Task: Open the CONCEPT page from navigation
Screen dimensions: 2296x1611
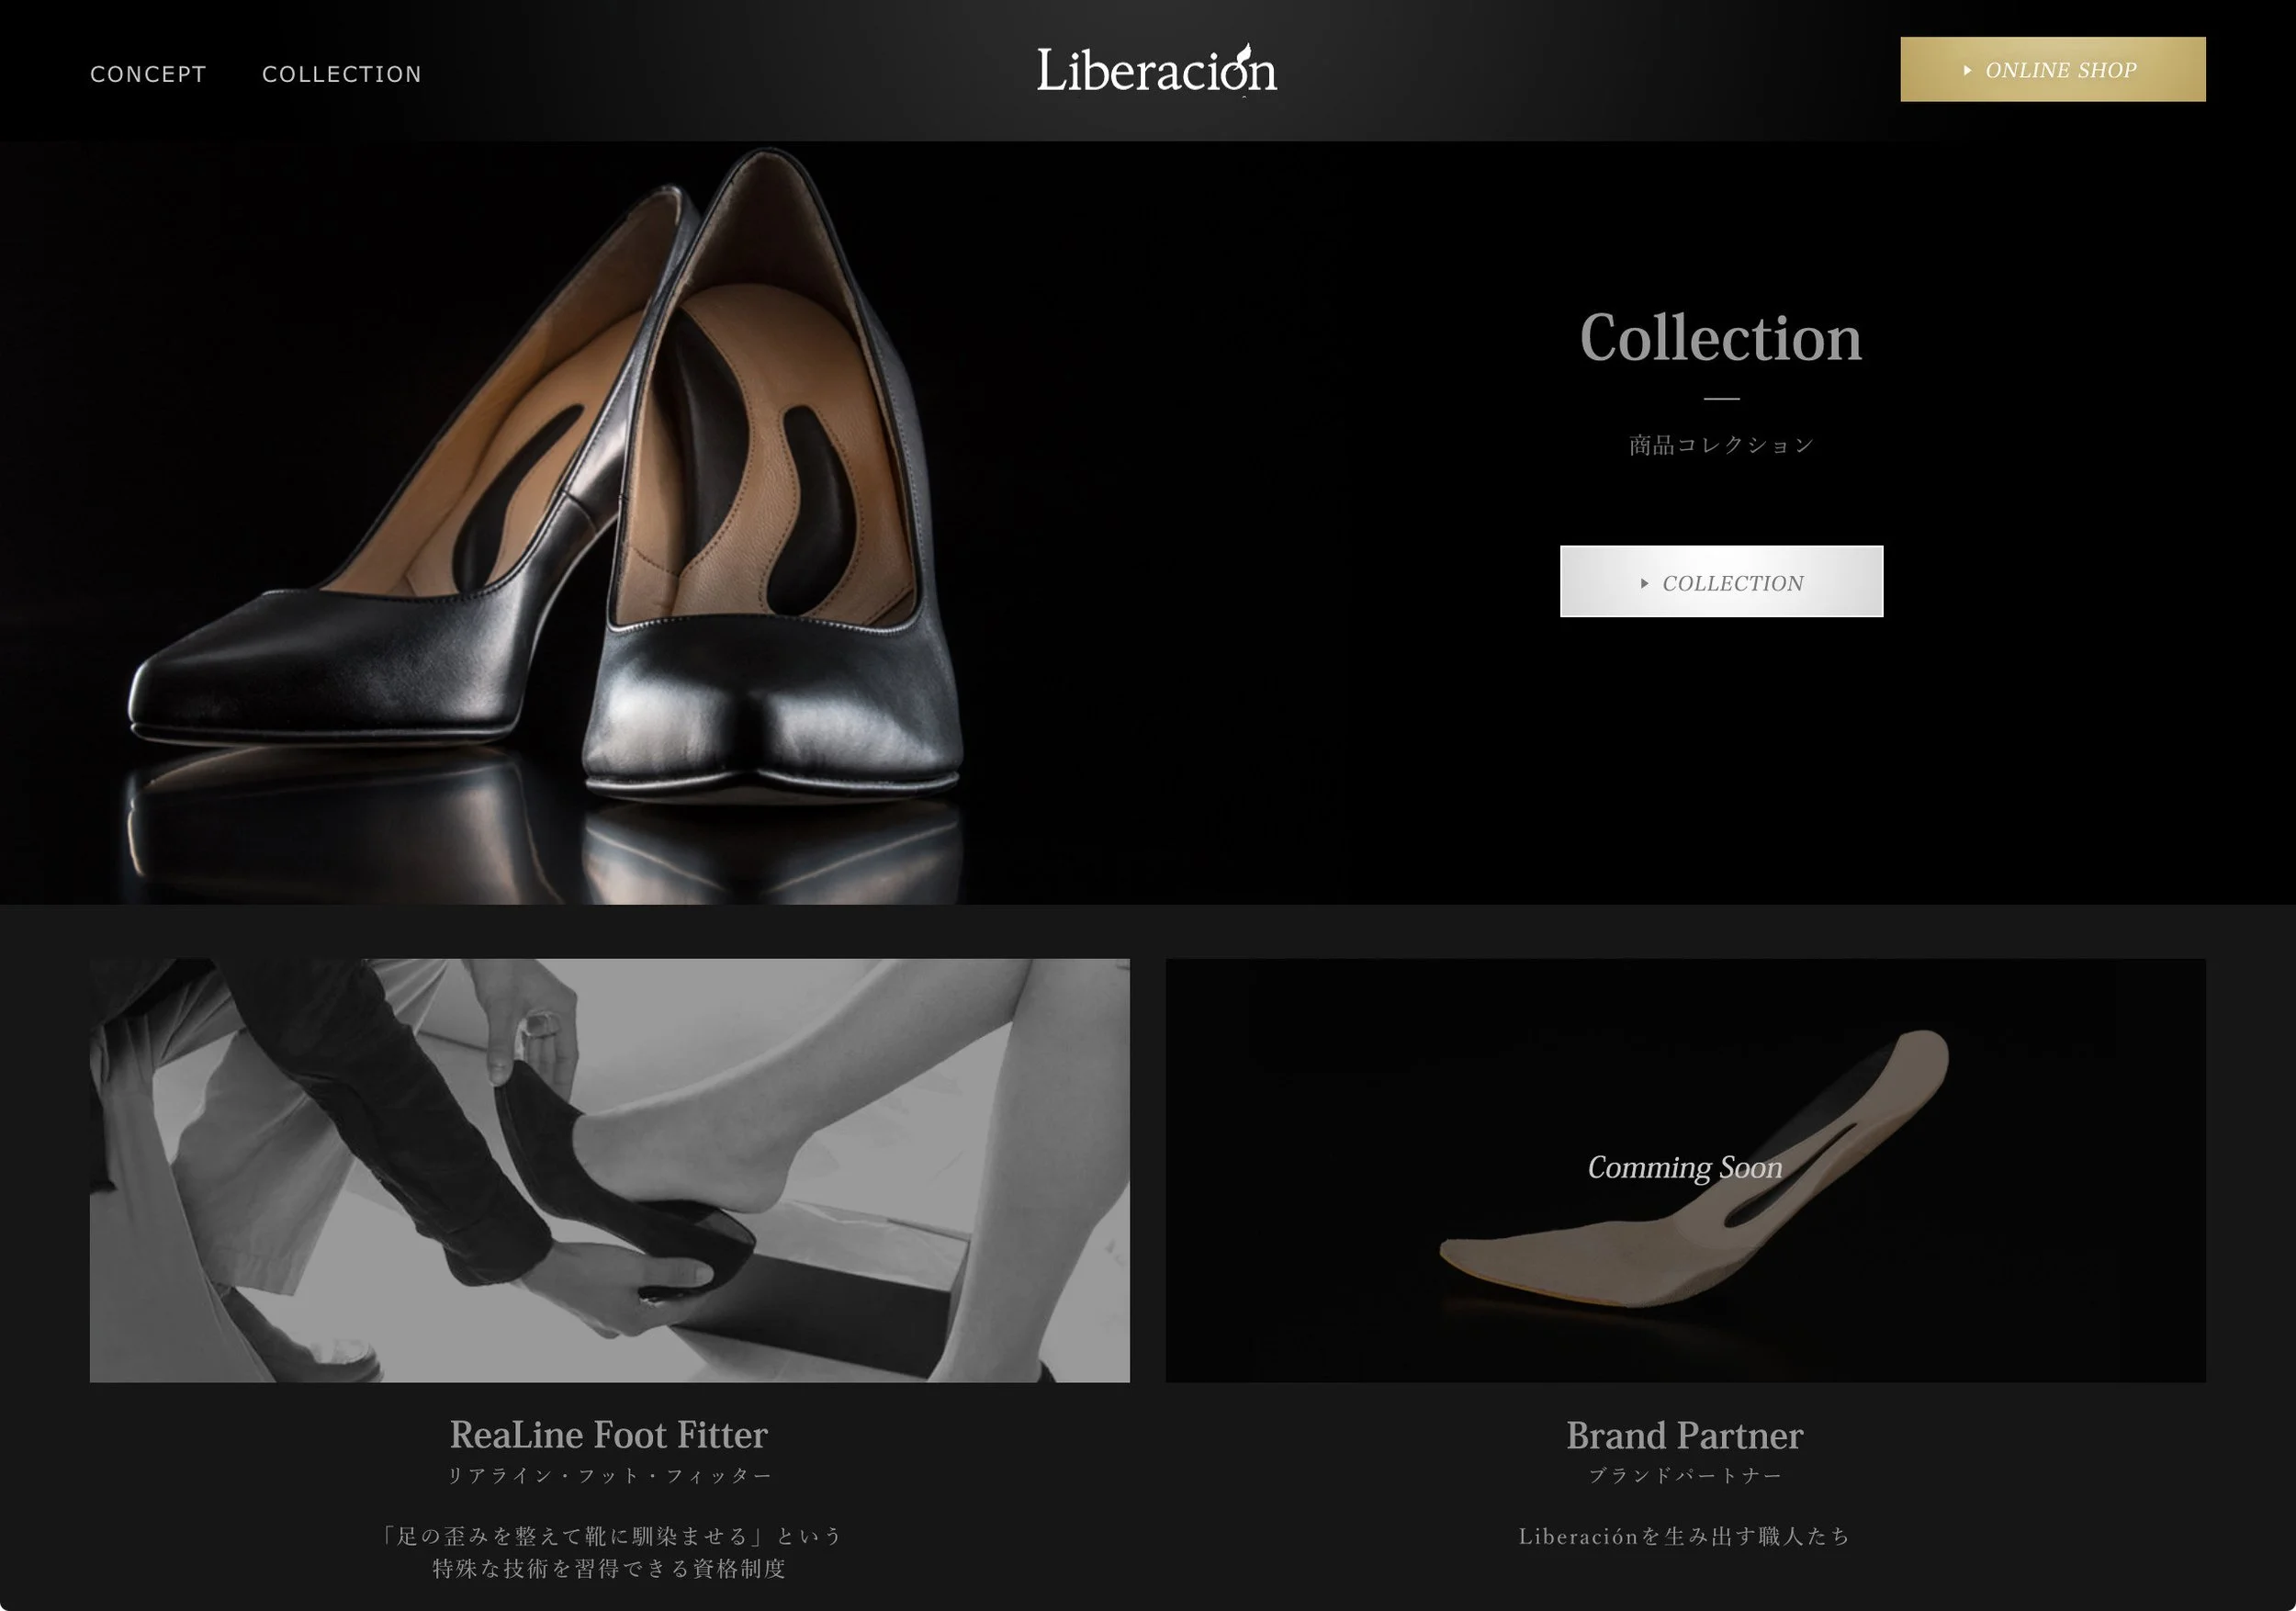Action: click(x=148, y=74)
